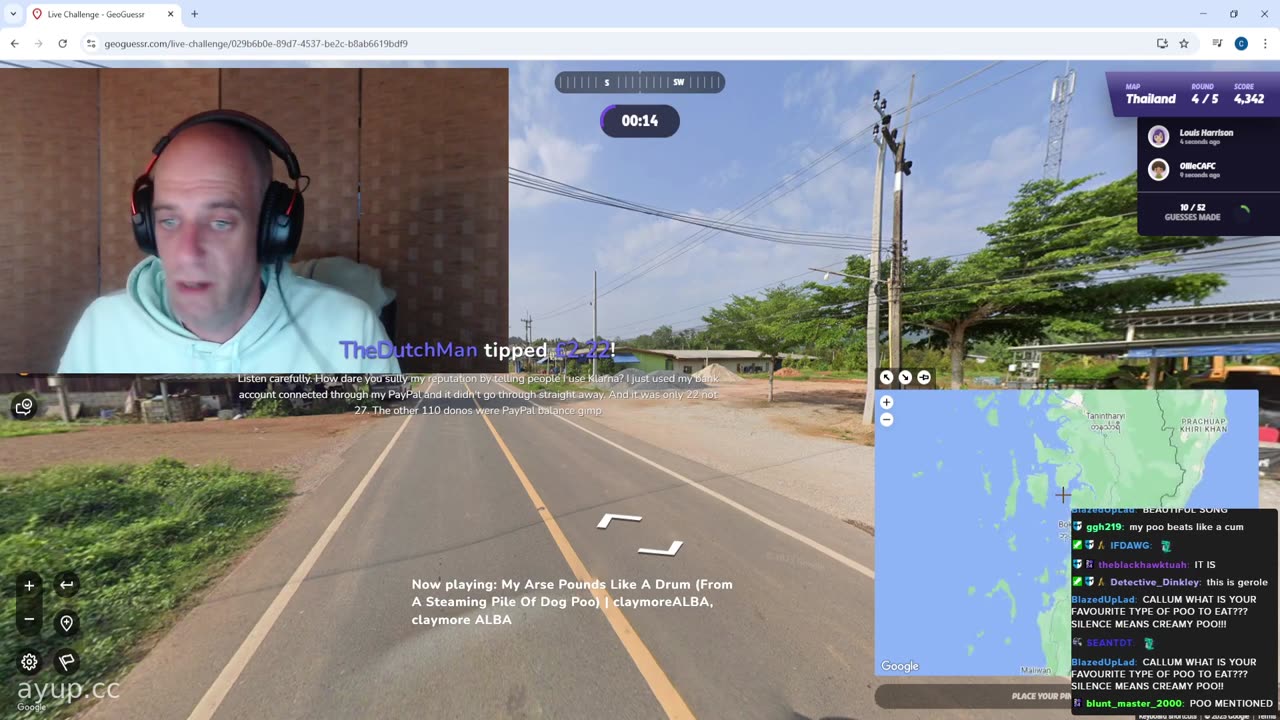The width and height of the screenshot is (1280, 720).
Task: Move forward along the road arrow
Action: coord(620,520)
